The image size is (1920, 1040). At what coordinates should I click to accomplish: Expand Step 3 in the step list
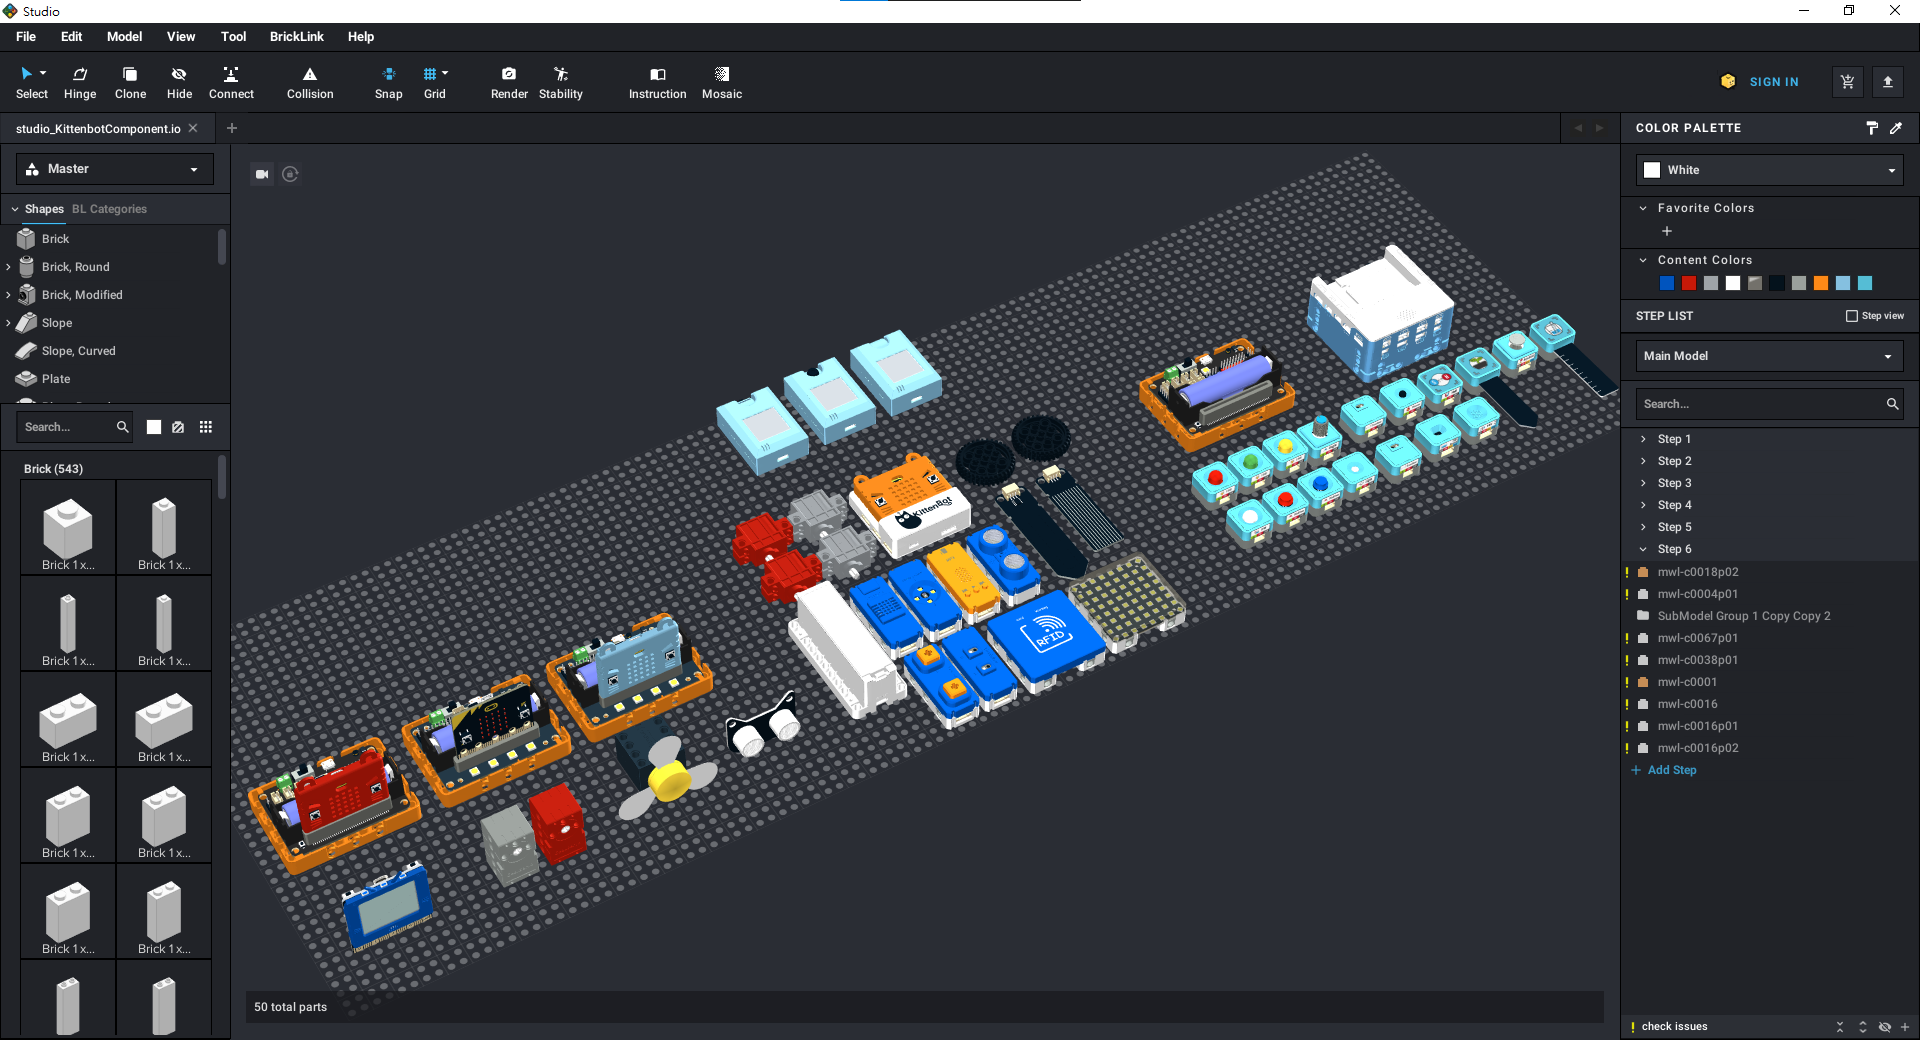pos(1643,483)
